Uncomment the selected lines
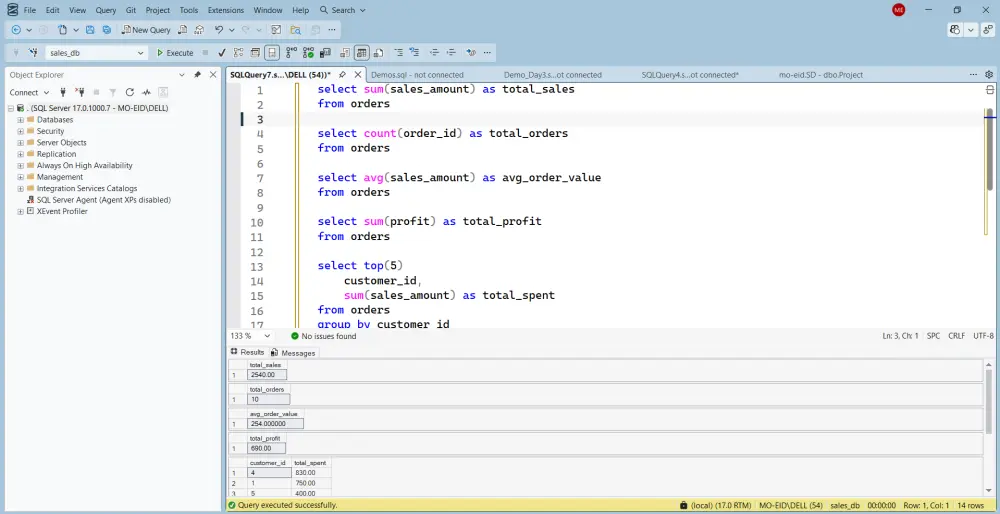 click(x=415, y=52)
